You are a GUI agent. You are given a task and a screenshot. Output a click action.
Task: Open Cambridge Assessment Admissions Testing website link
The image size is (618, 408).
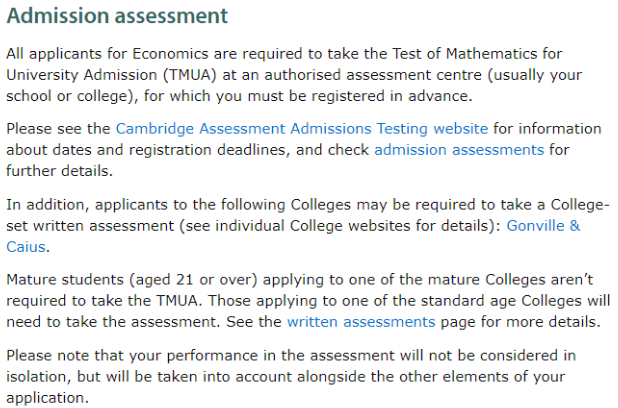(302, 129)
